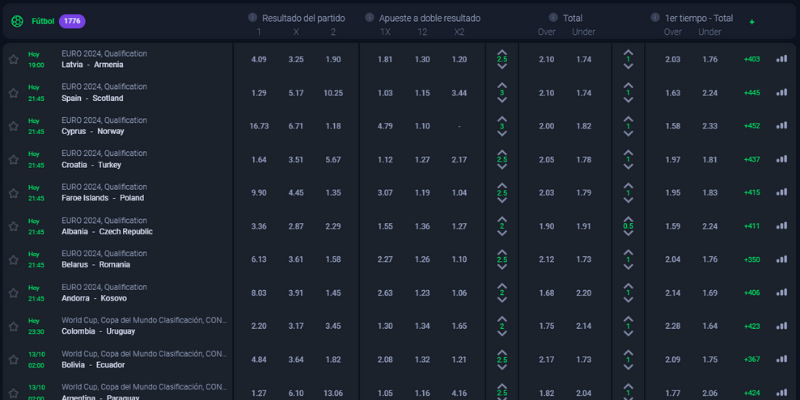This screenshot has height=400, width=800.
Task: Click info icon beside Total header
Action: coord(553,17)
